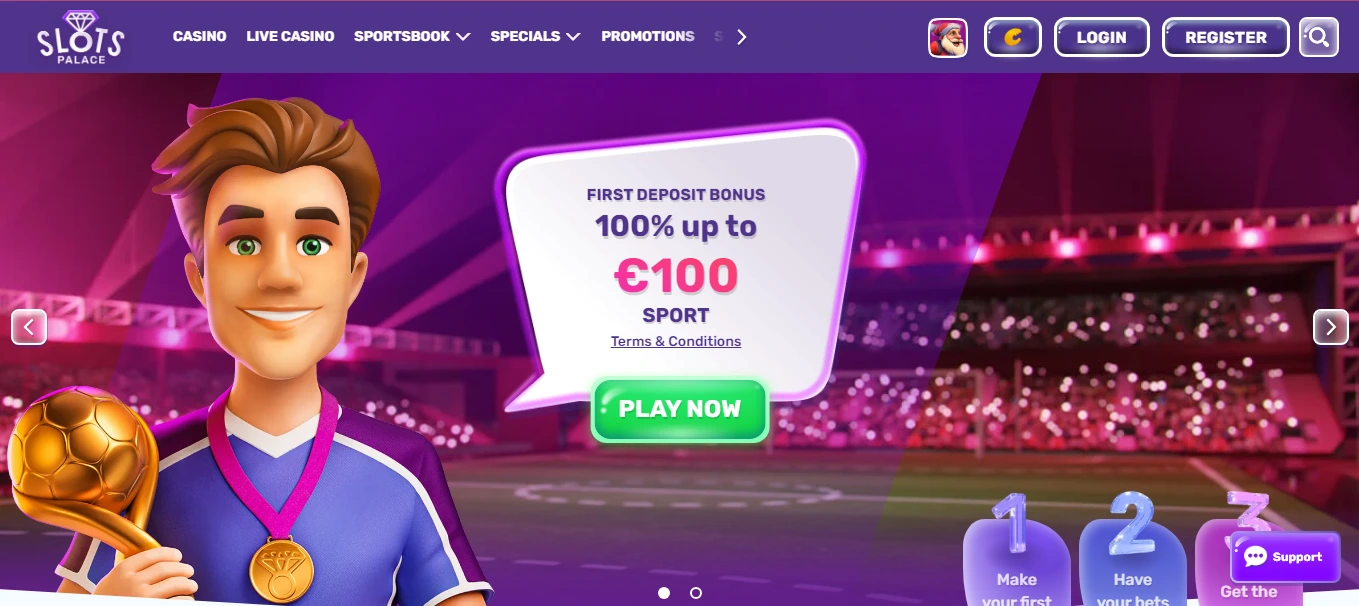Open the Live Casino menu item

click(x=290, y=36)
